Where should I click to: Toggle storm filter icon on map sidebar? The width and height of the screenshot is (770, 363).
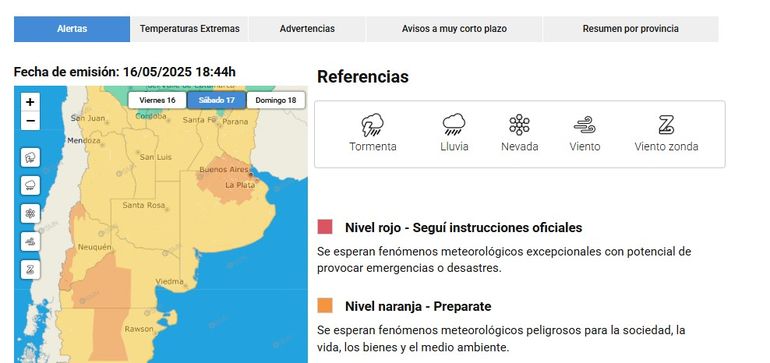click(x=30, y=158)
